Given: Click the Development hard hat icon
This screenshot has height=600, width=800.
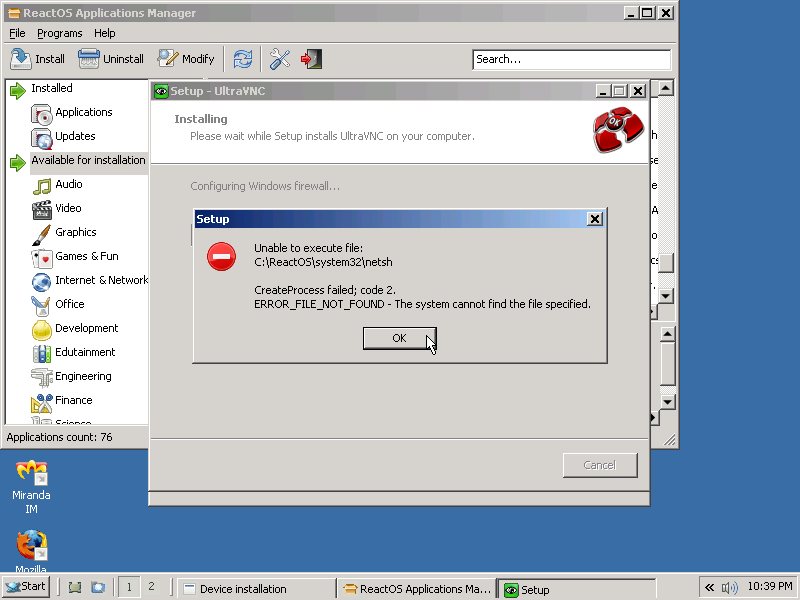Looking at the screenshot, I should coord(42,330).
